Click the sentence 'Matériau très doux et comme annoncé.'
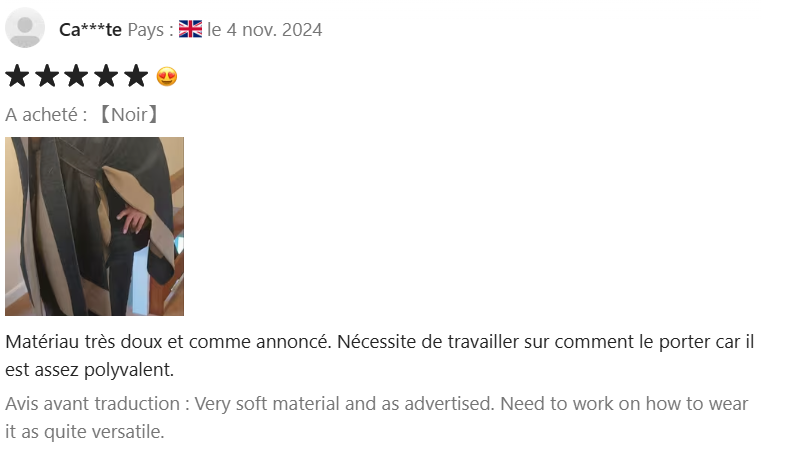 pos(168,342)
